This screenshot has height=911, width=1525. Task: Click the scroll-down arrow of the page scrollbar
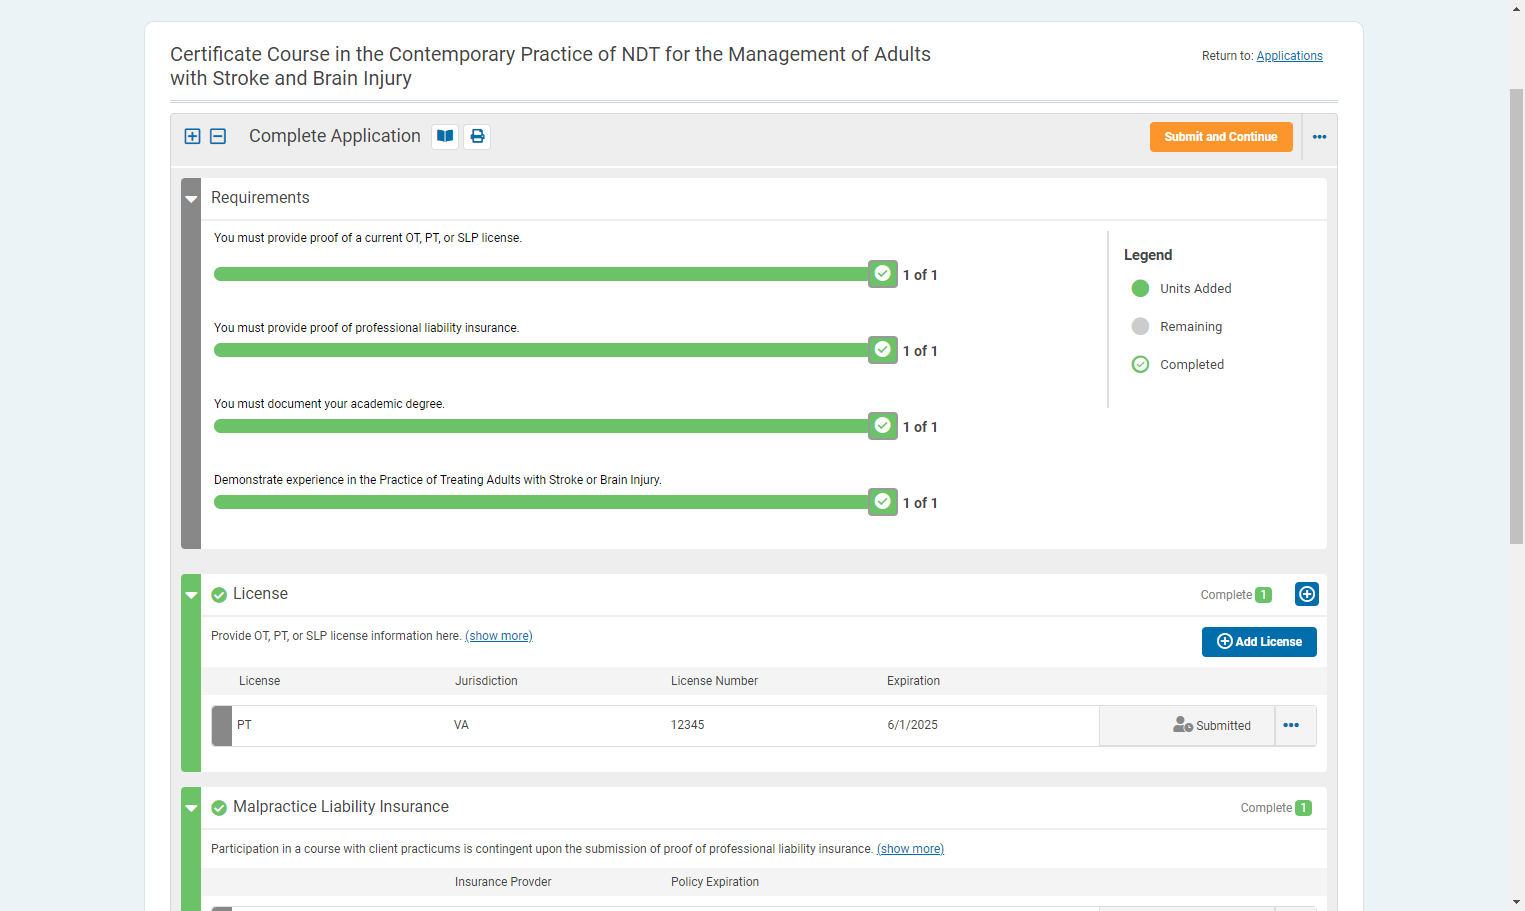click(1516, 902)
